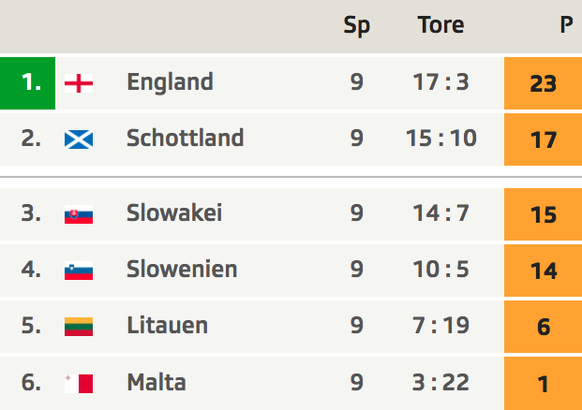The image size is (582, 410).
Task: Open the Litauen team entry
Action: [x=167, y=325]
